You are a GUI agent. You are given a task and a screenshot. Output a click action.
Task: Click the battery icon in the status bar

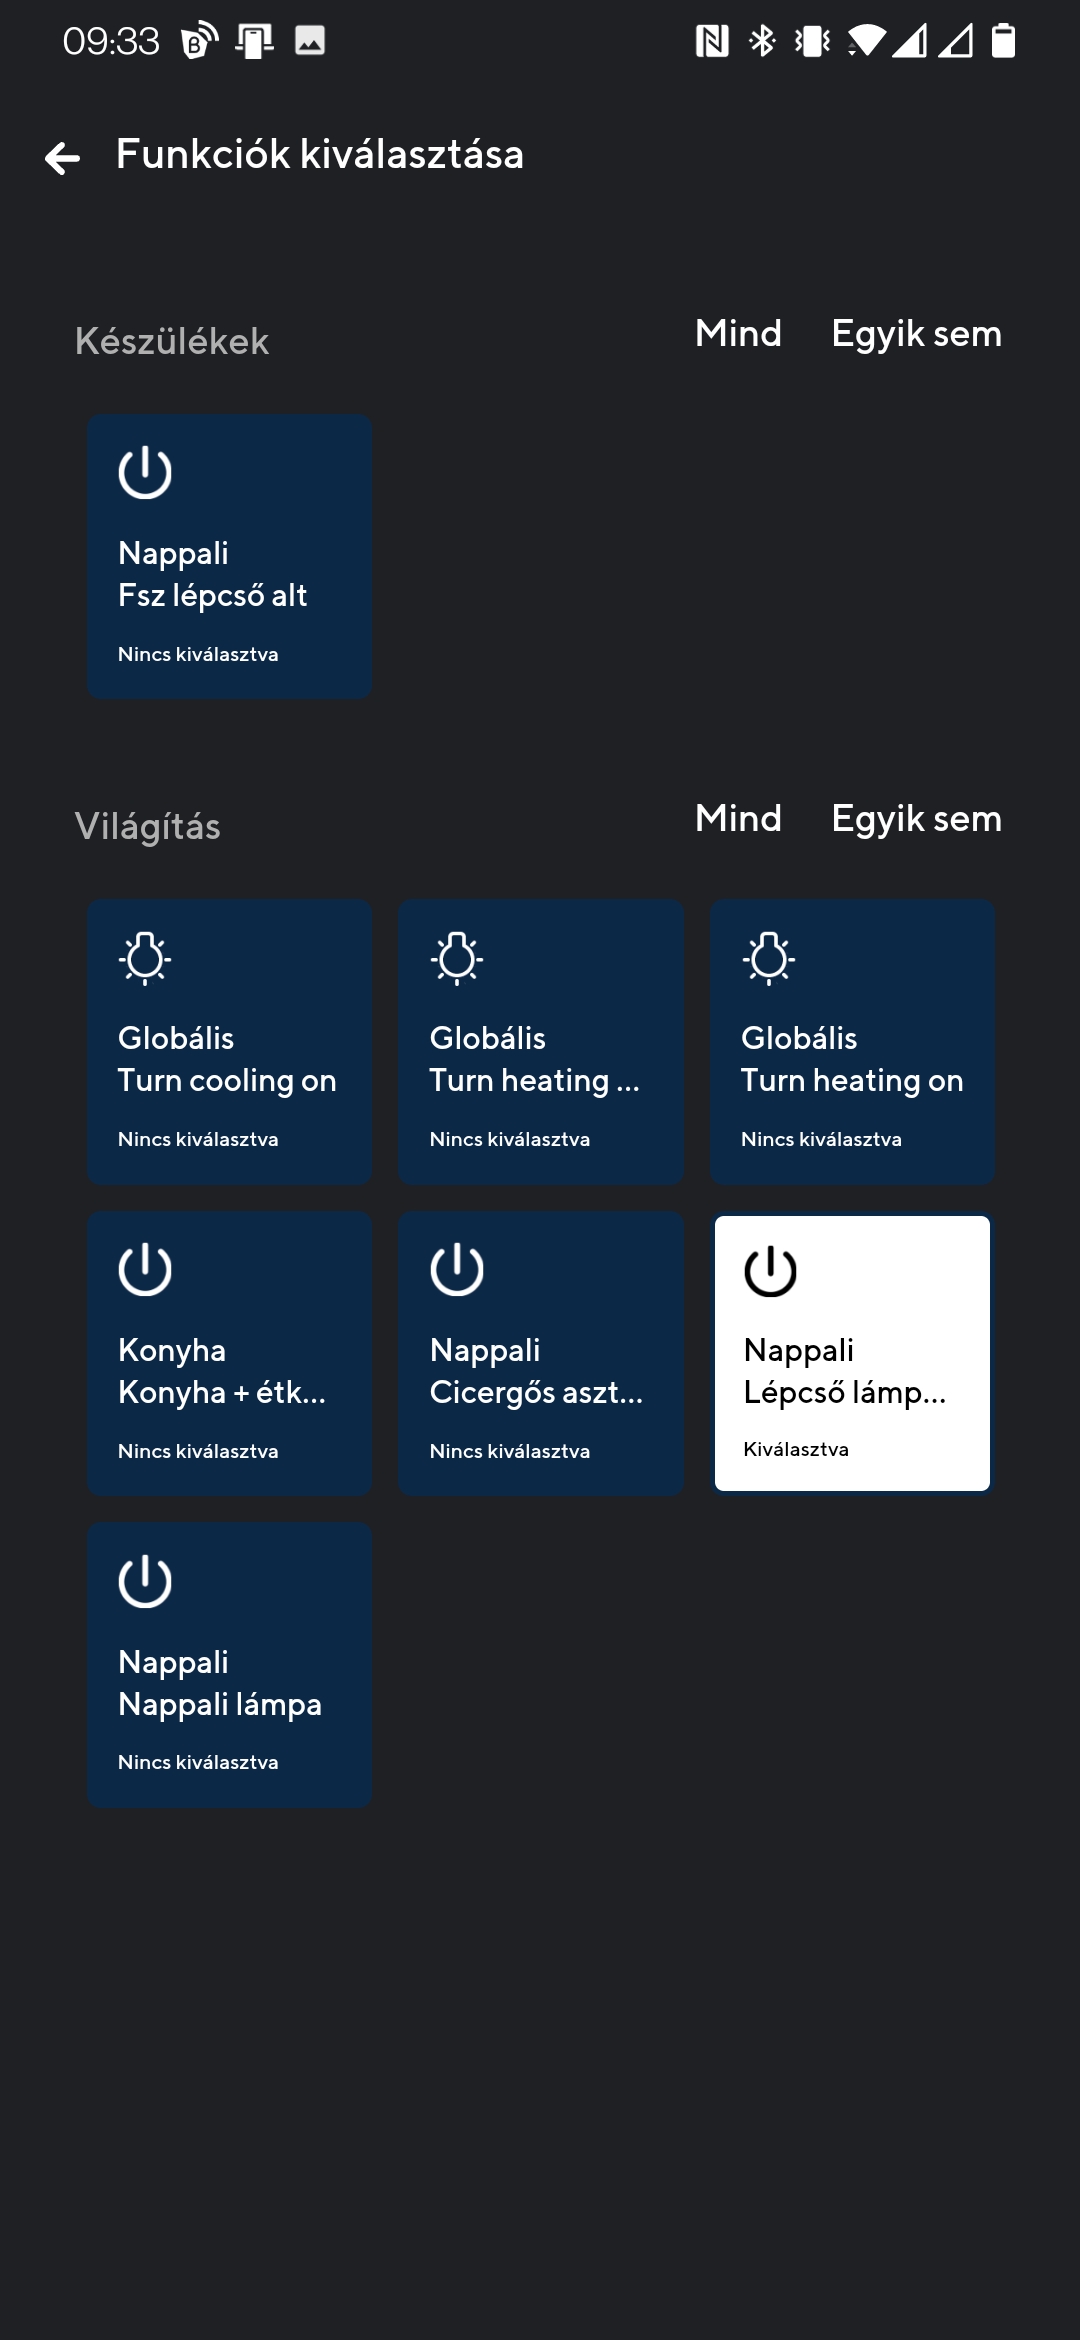coord(1003,42)
